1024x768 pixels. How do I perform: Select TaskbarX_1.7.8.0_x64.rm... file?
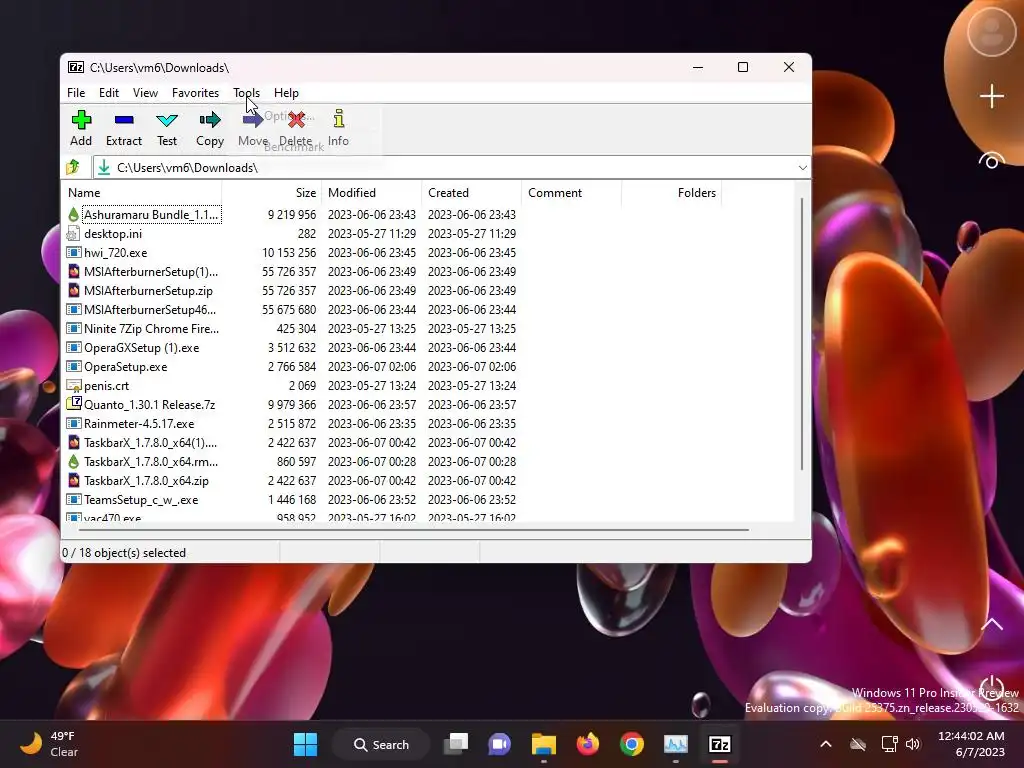coord(151,461)
